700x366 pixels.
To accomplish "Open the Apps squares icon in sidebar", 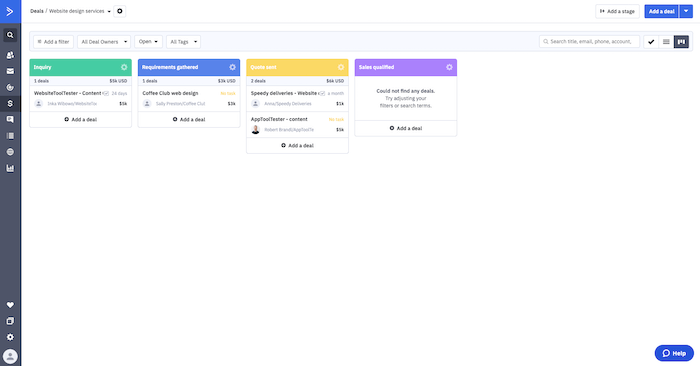I will point(10,321).
